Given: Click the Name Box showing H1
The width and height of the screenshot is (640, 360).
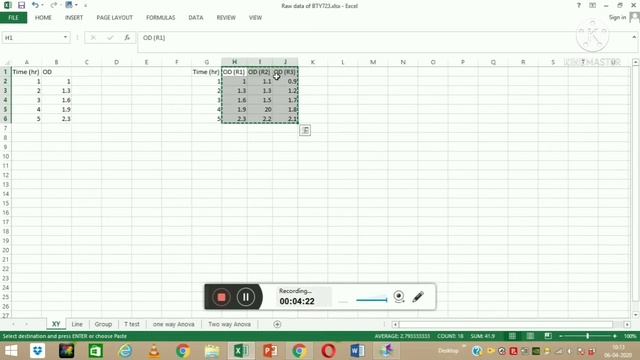Looking at the screenshot, I should [x=32, y=38].
